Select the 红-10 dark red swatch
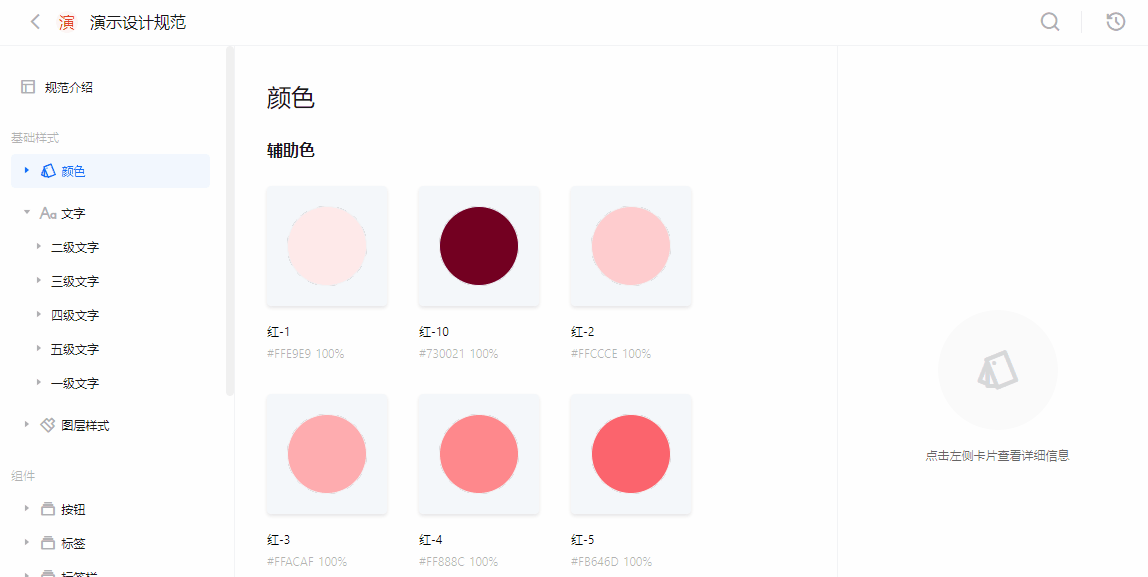This screenshot has height=577, width=1148. pos(479,246)
